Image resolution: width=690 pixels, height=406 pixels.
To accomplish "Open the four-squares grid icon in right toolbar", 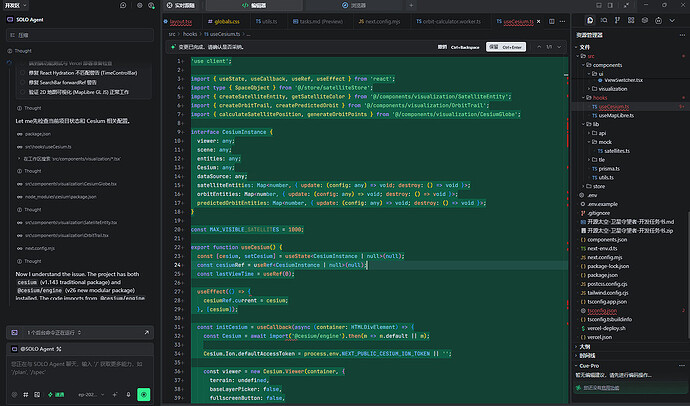I will [x=631, y=20].
